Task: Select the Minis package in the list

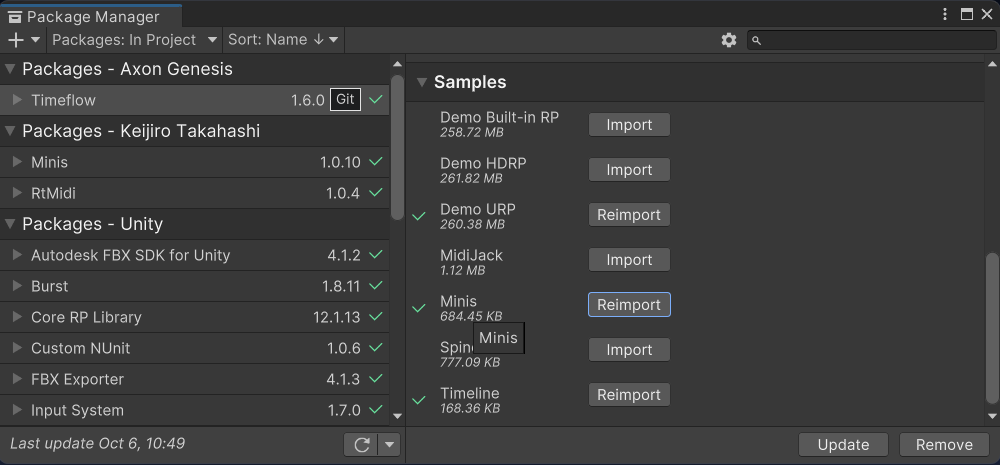Action: (195, 162)
